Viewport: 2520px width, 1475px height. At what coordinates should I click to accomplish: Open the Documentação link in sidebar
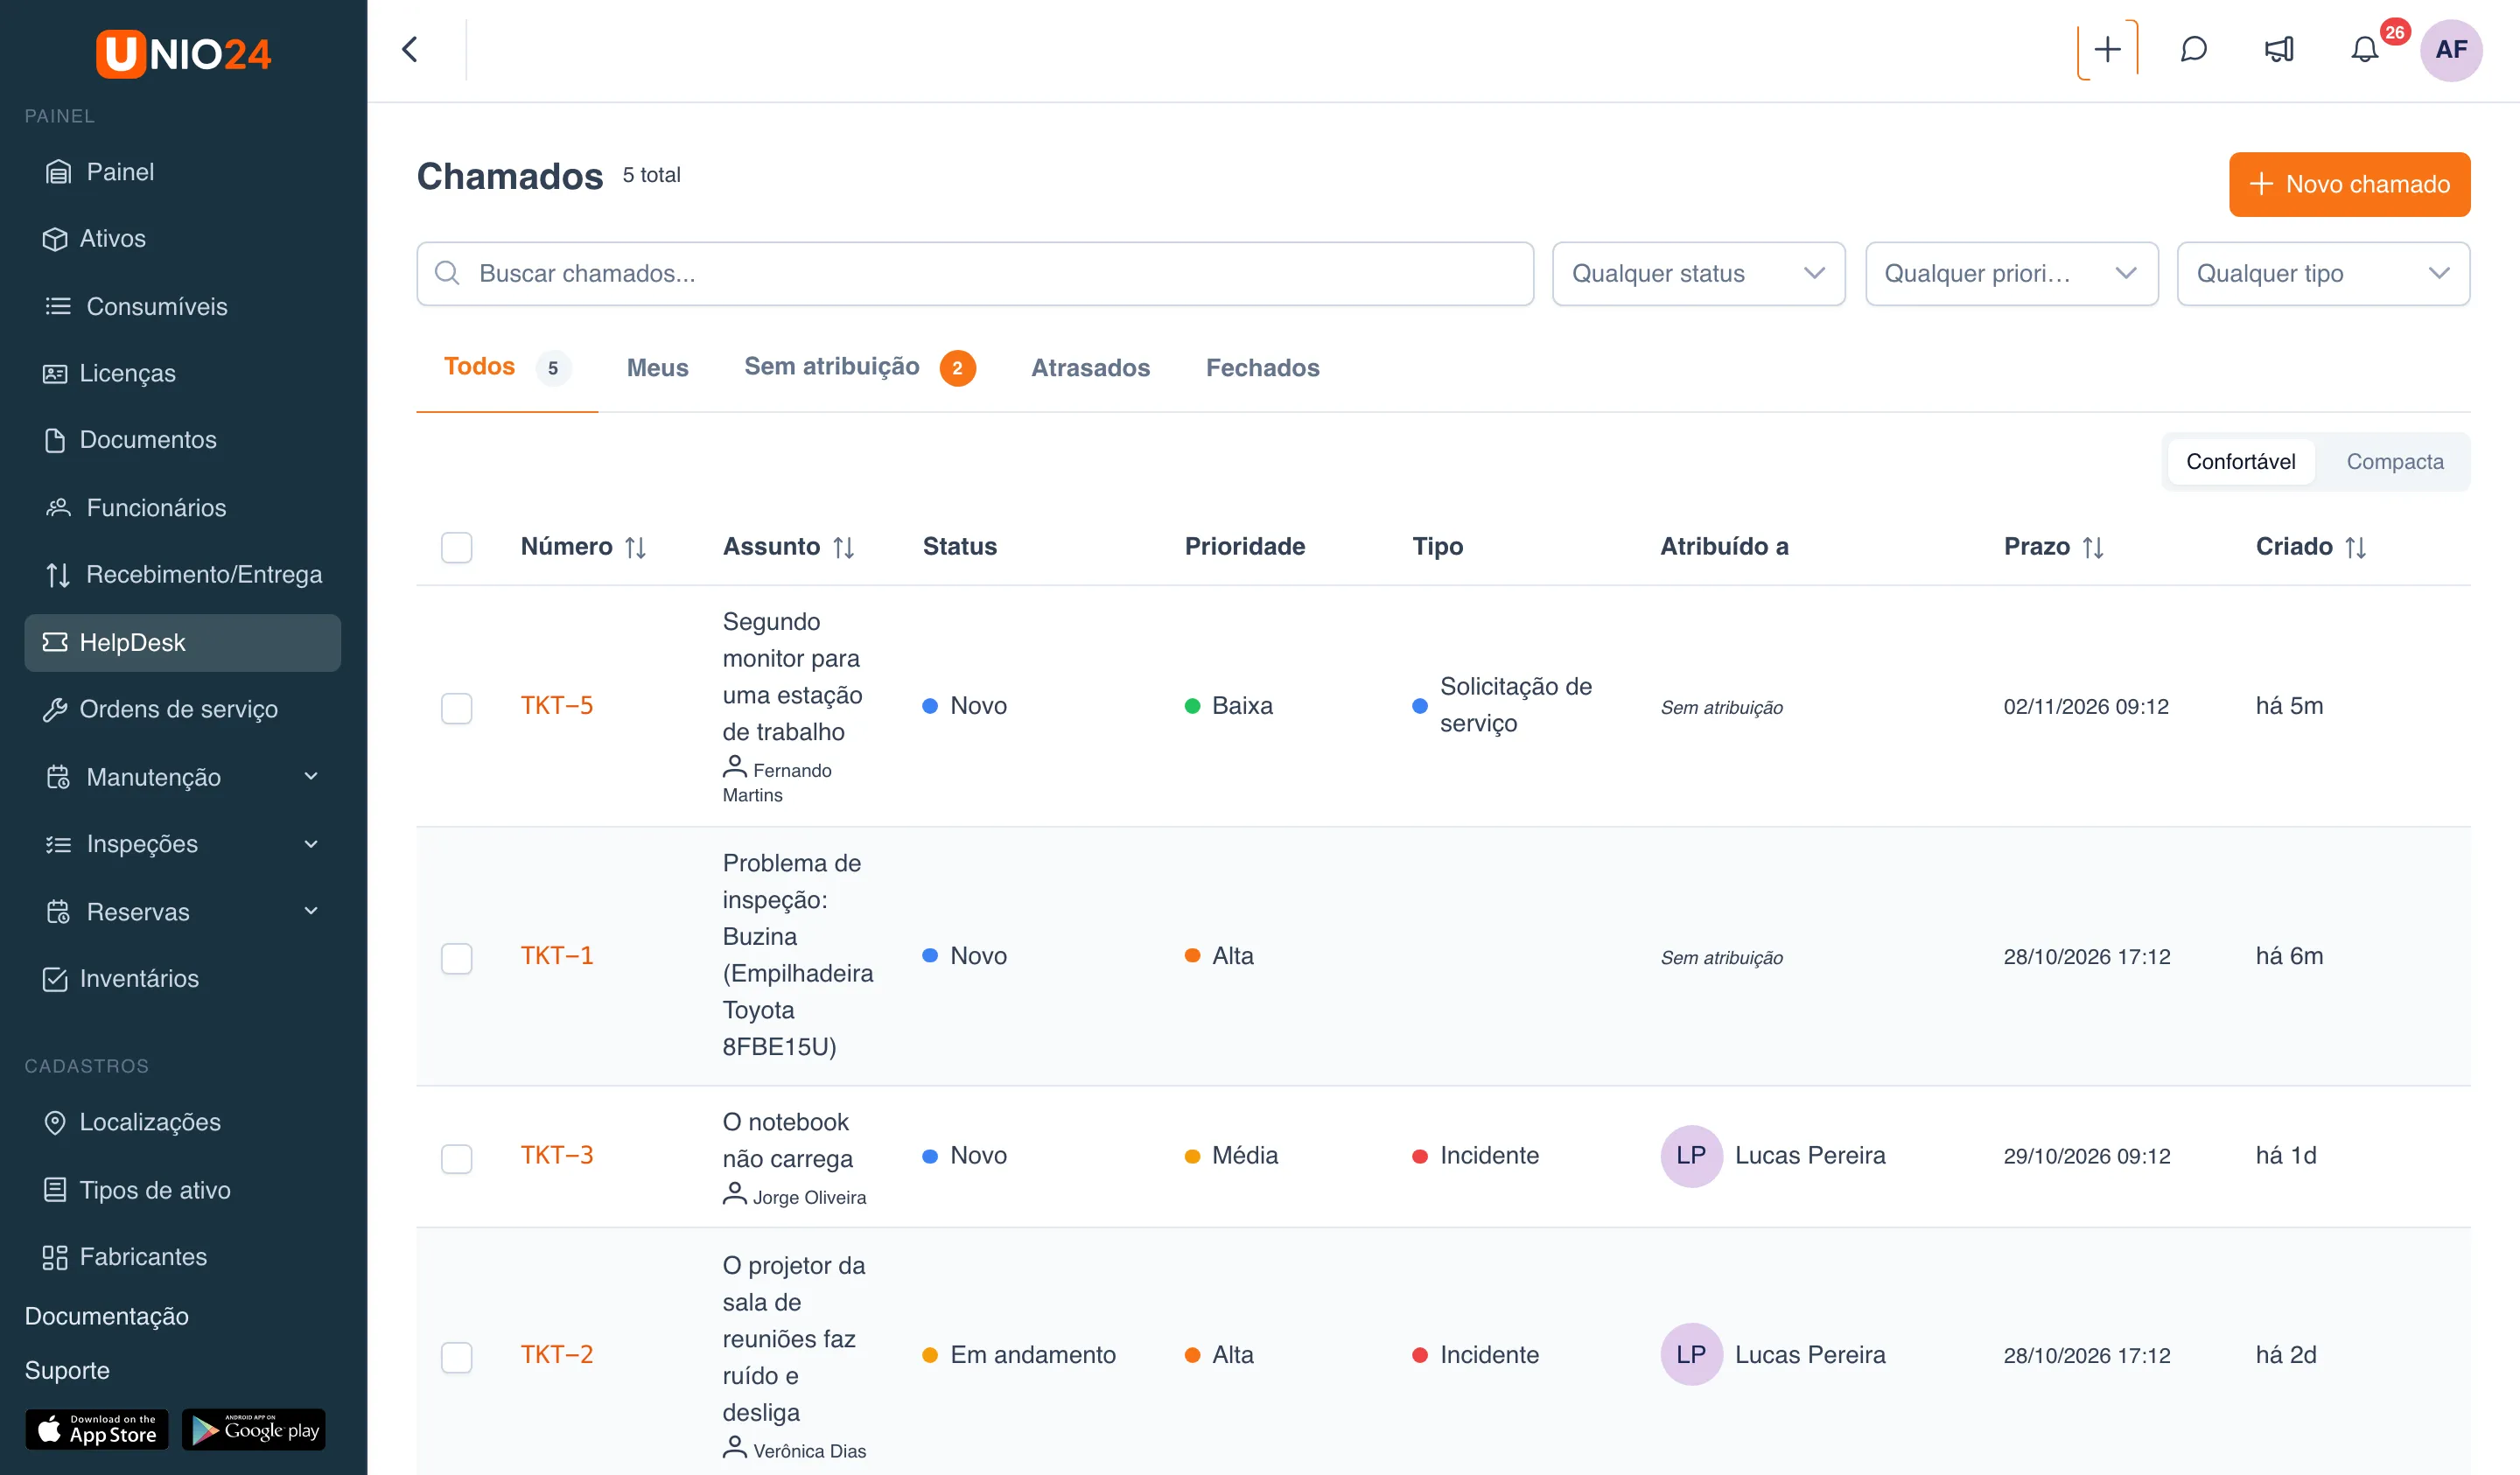pyautogui.click(x=106, y=1316)
